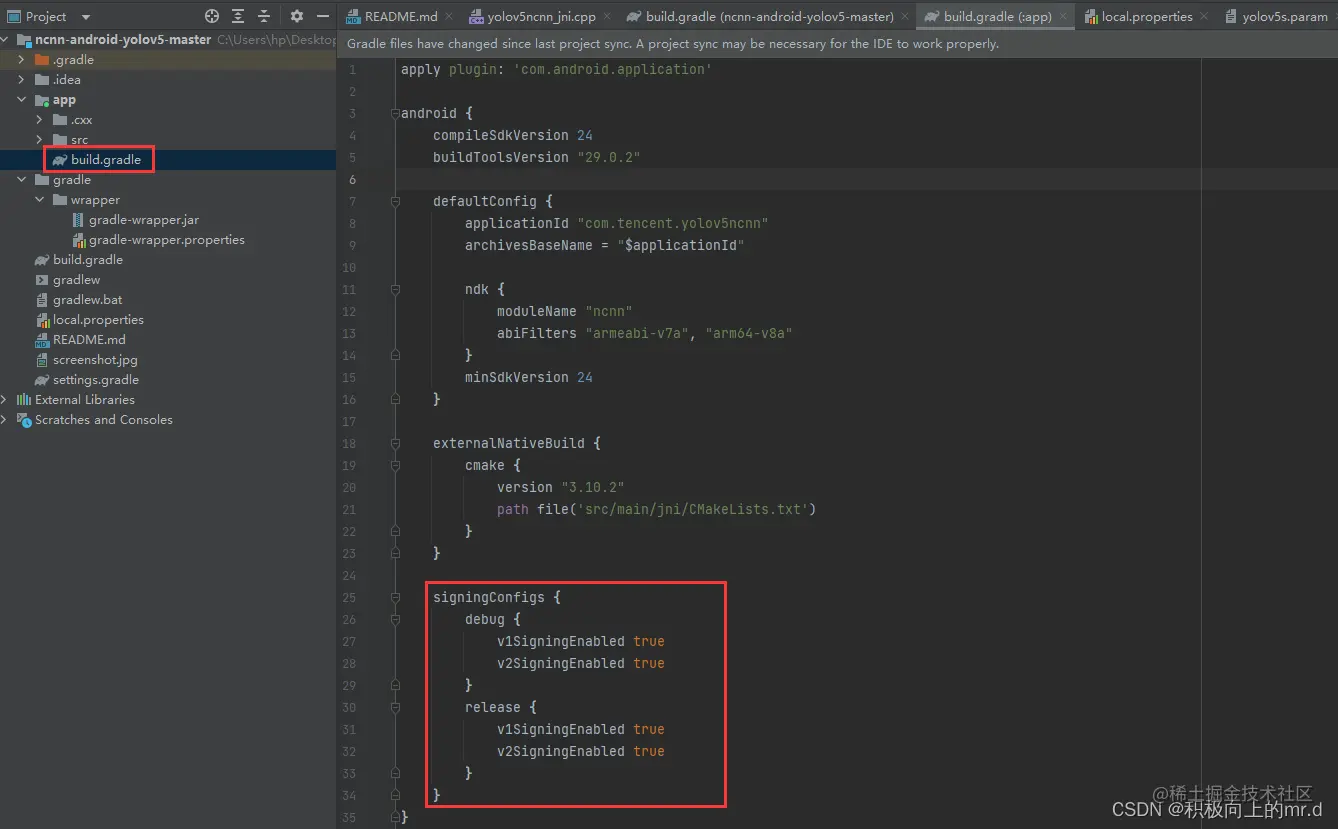Click v2SigningEnabled true under release
The image size is (1338, 829).
point(580,751)
